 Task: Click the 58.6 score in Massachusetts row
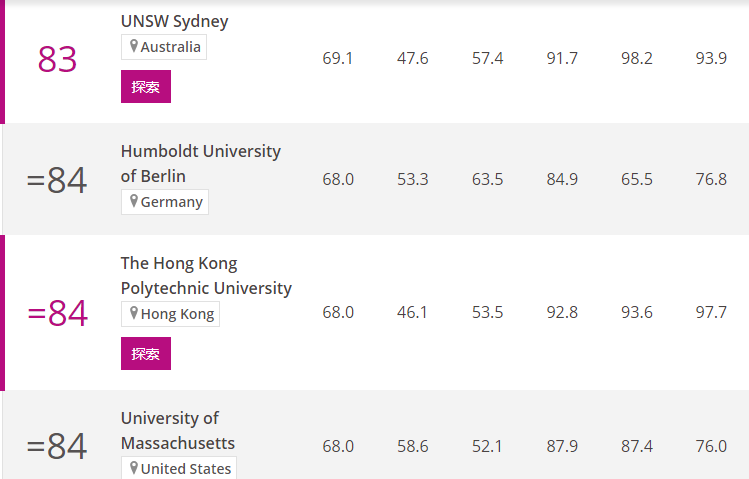pyautogui.click(x=413, y=446)
